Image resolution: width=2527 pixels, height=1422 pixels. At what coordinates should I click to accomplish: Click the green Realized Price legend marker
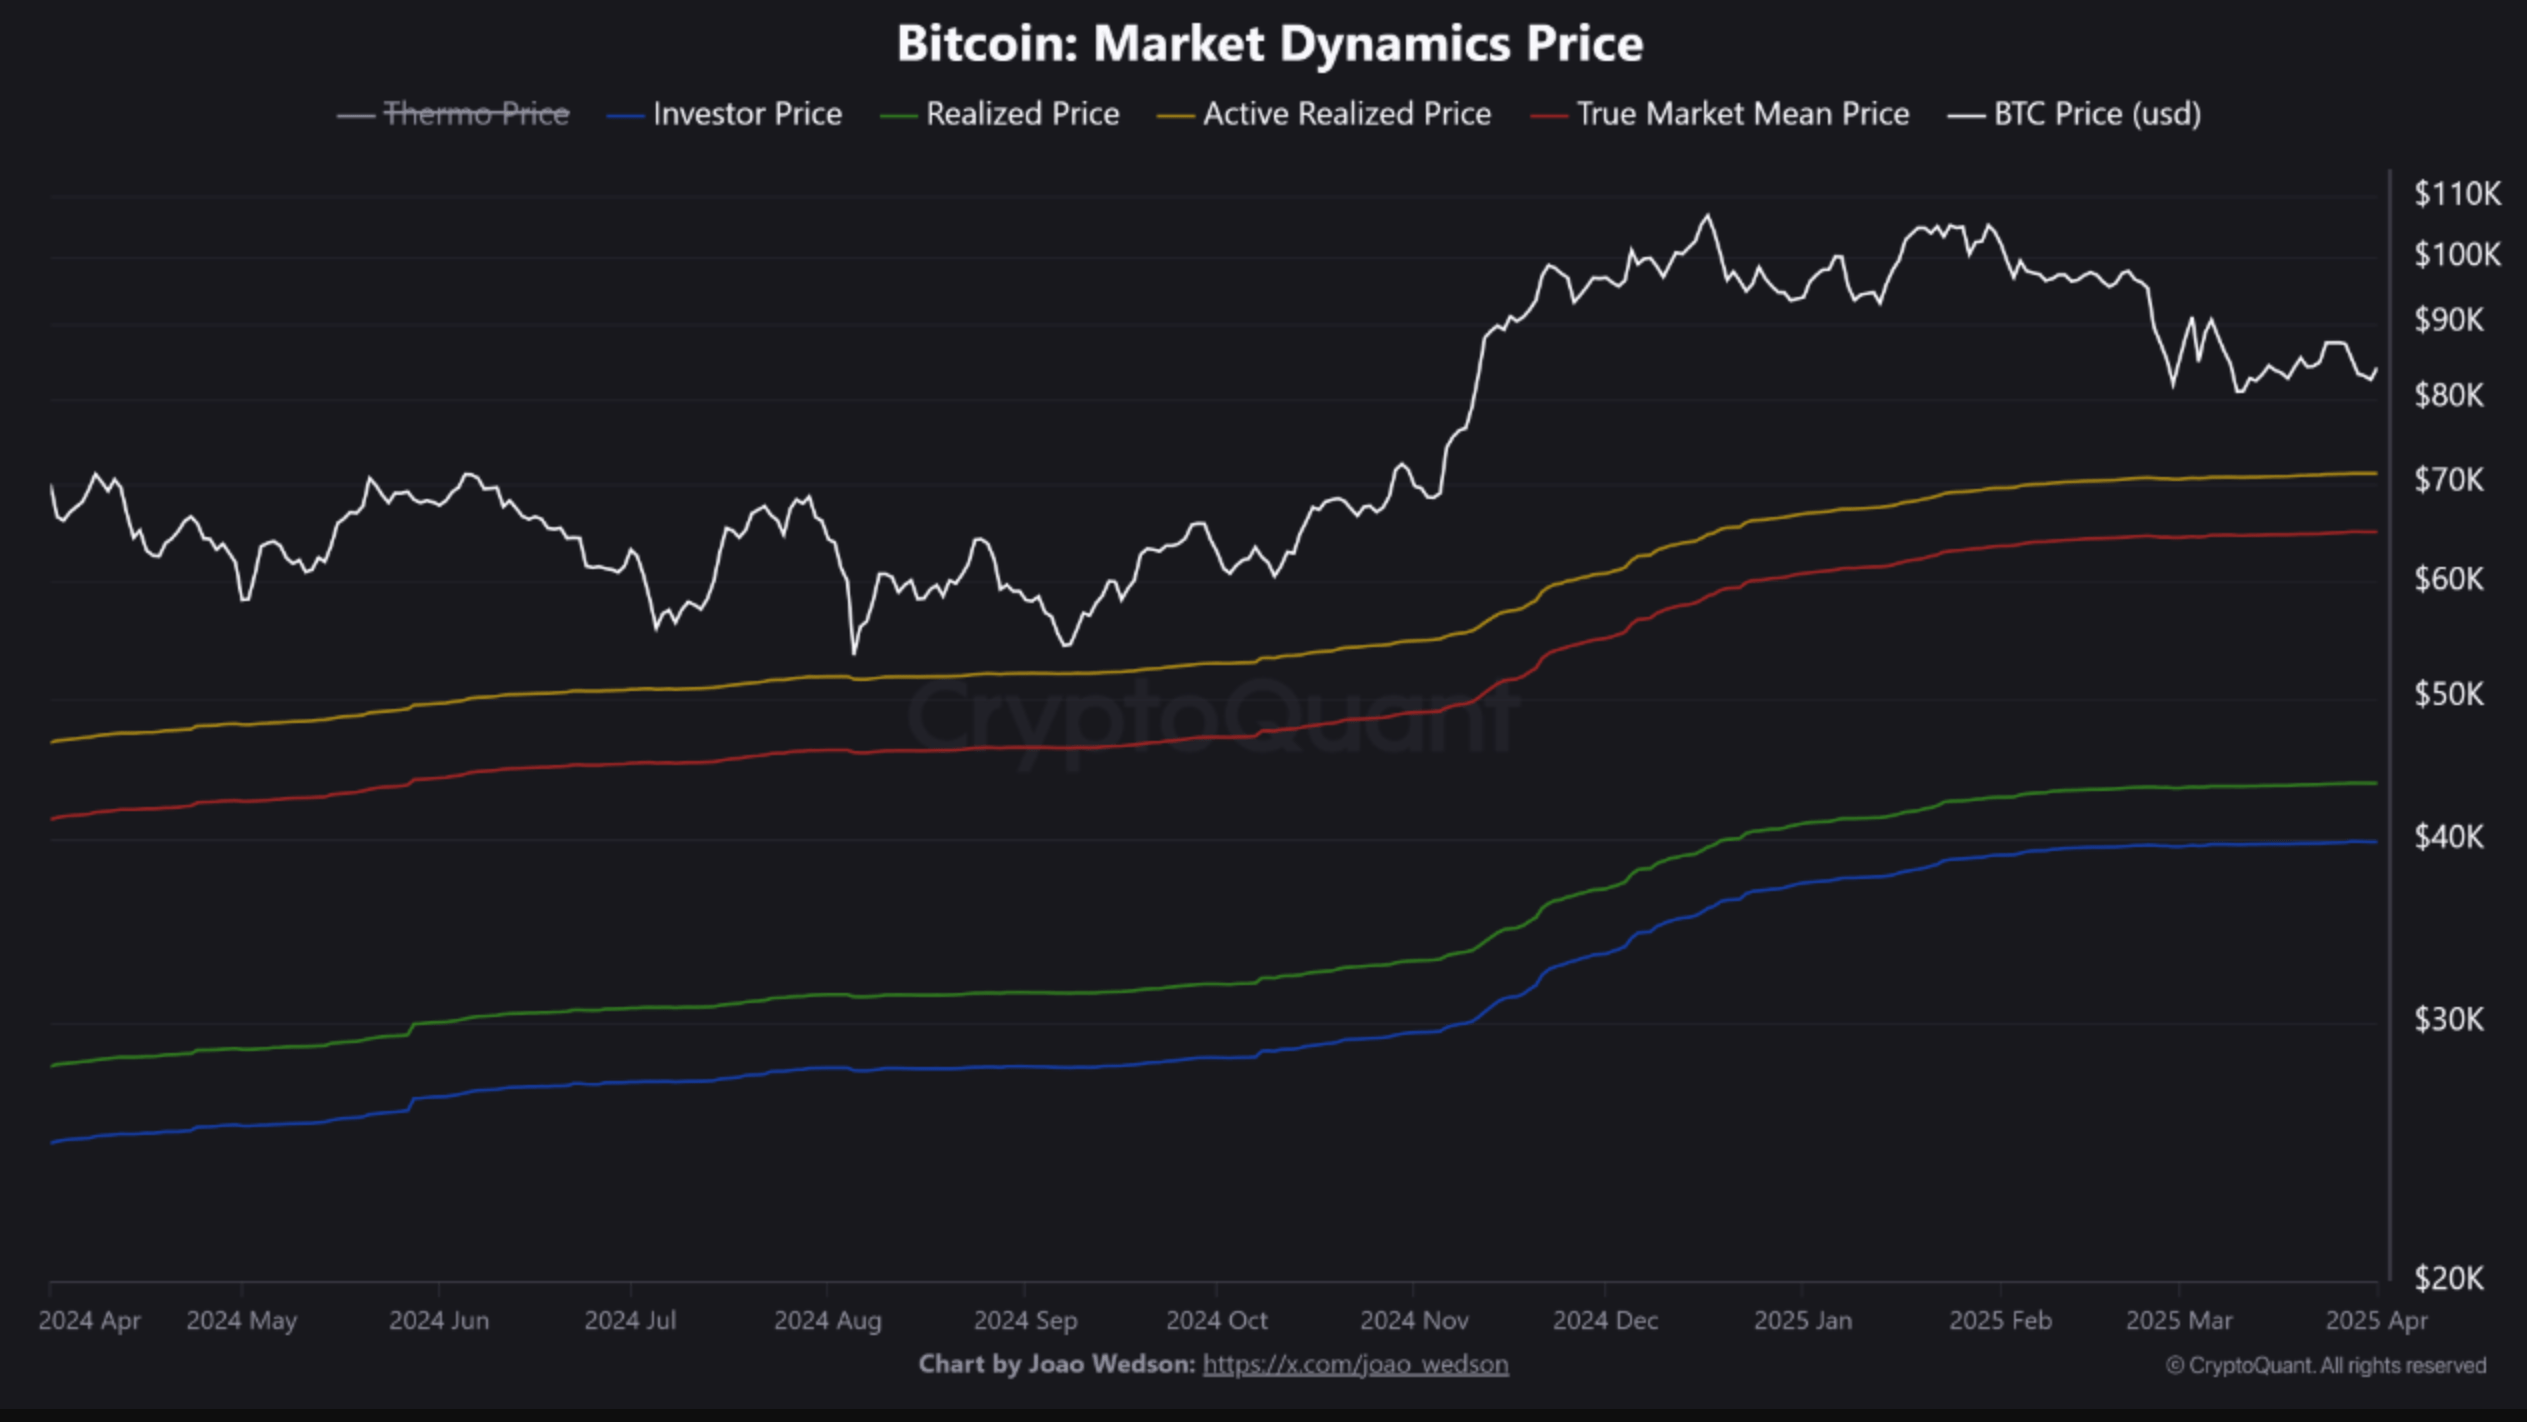[x=898, y=116]
